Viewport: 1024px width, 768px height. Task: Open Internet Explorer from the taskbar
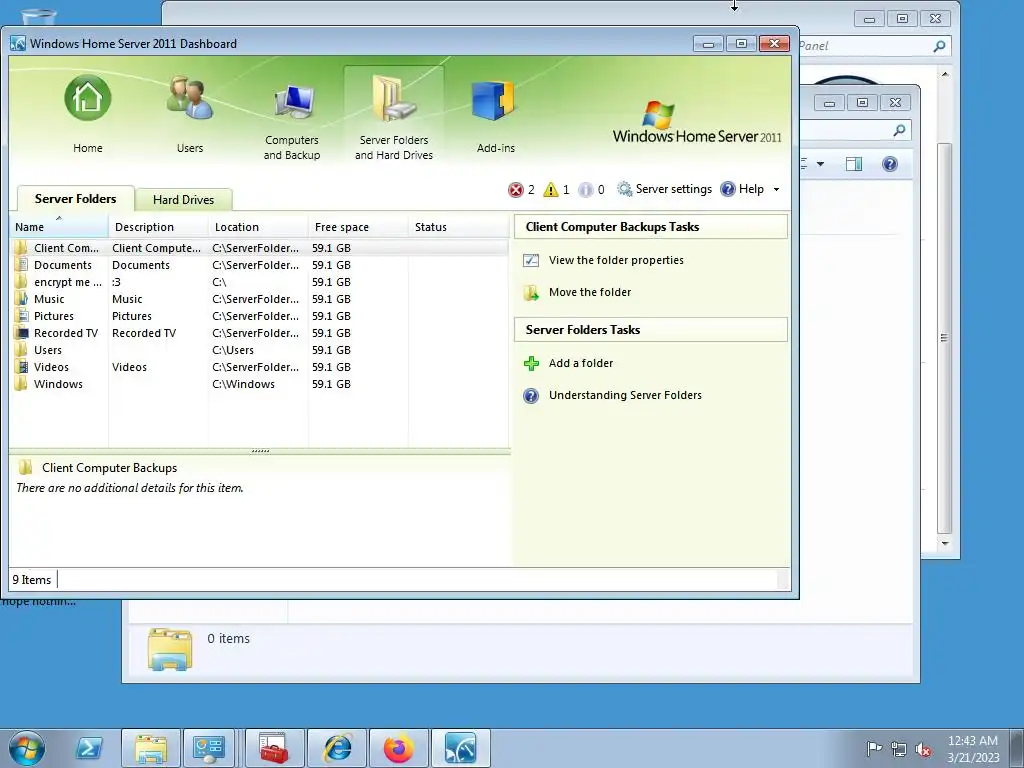[x=337, y=748]
